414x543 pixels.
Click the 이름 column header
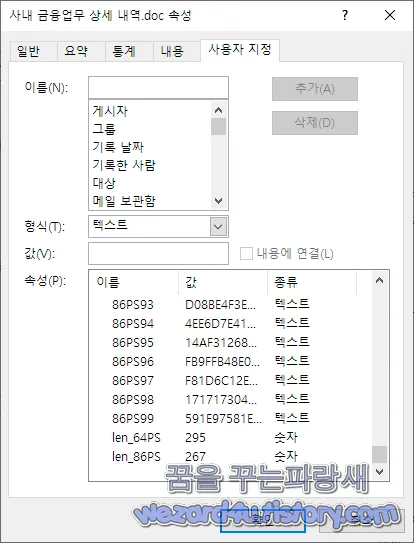(x=134, y=283)
